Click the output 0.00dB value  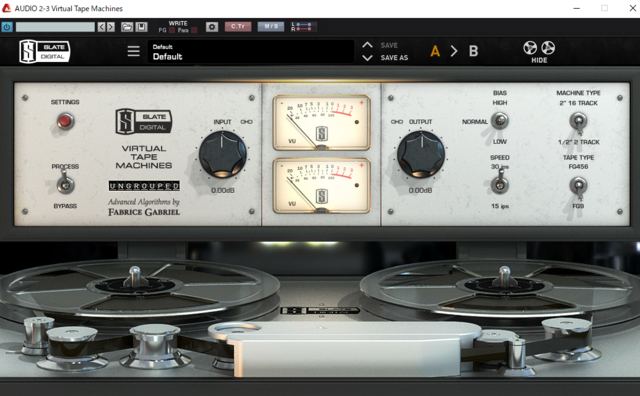pos(420,191)
